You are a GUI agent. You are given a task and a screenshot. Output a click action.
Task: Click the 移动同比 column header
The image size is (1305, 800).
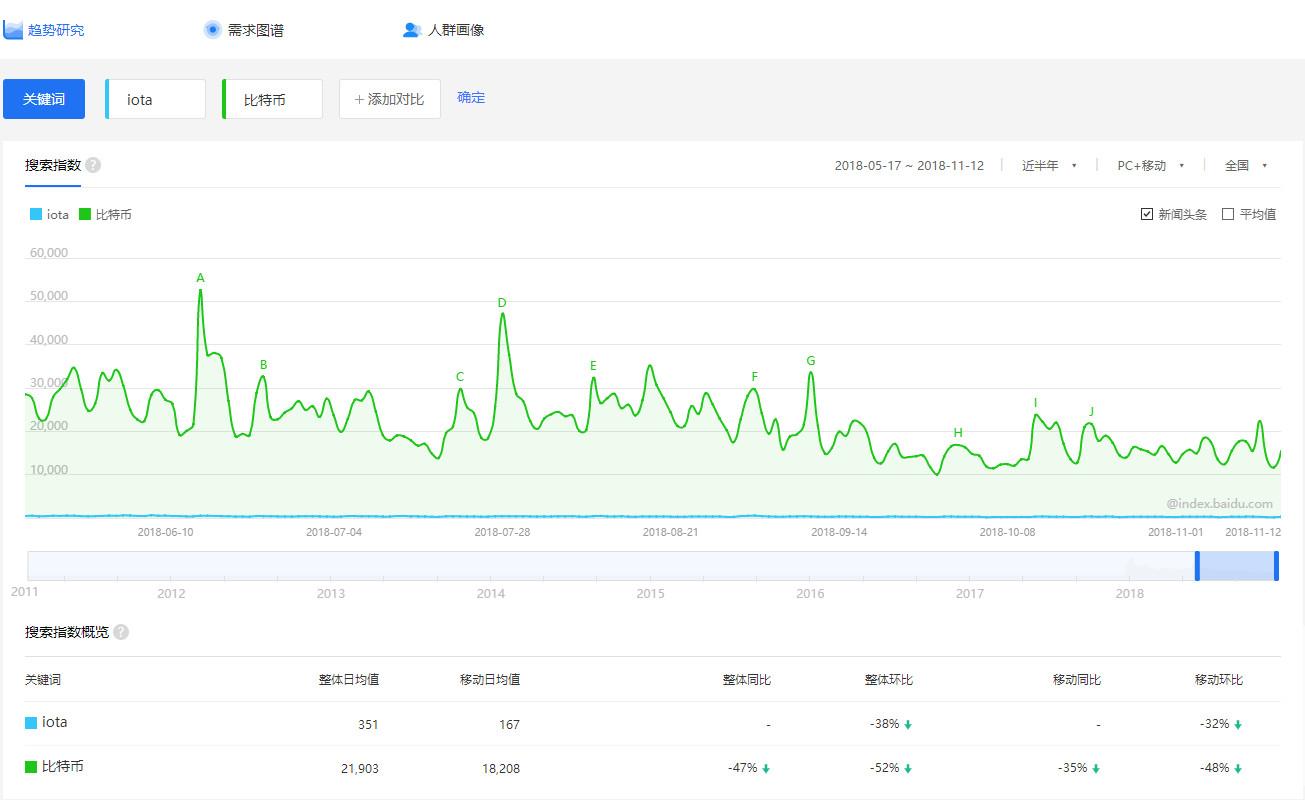coord(1077,680)
